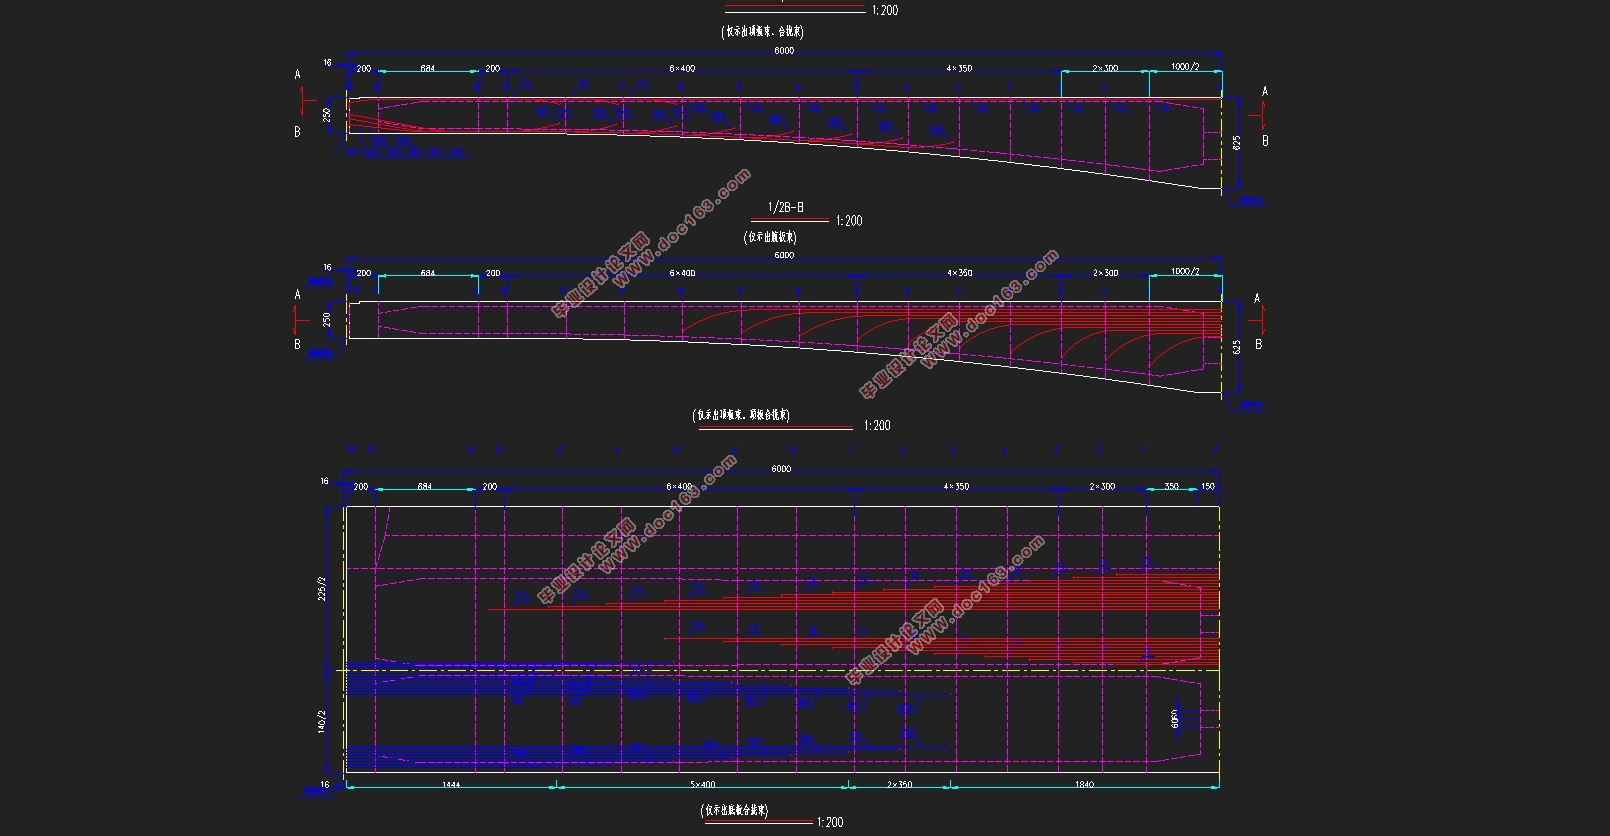Click the 250 height dimension in the top elevation

[x=327, y=115]
